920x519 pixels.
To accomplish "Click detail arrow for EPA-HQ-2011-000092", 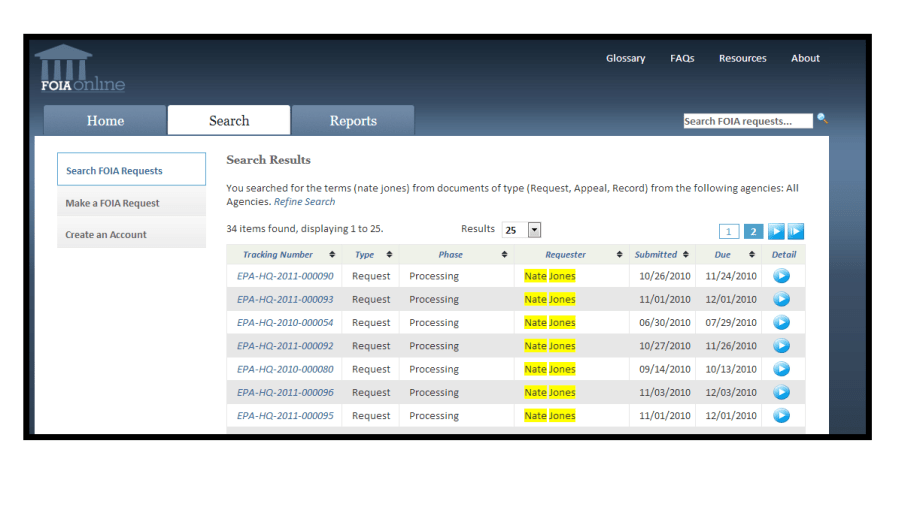I will point(782,346).
